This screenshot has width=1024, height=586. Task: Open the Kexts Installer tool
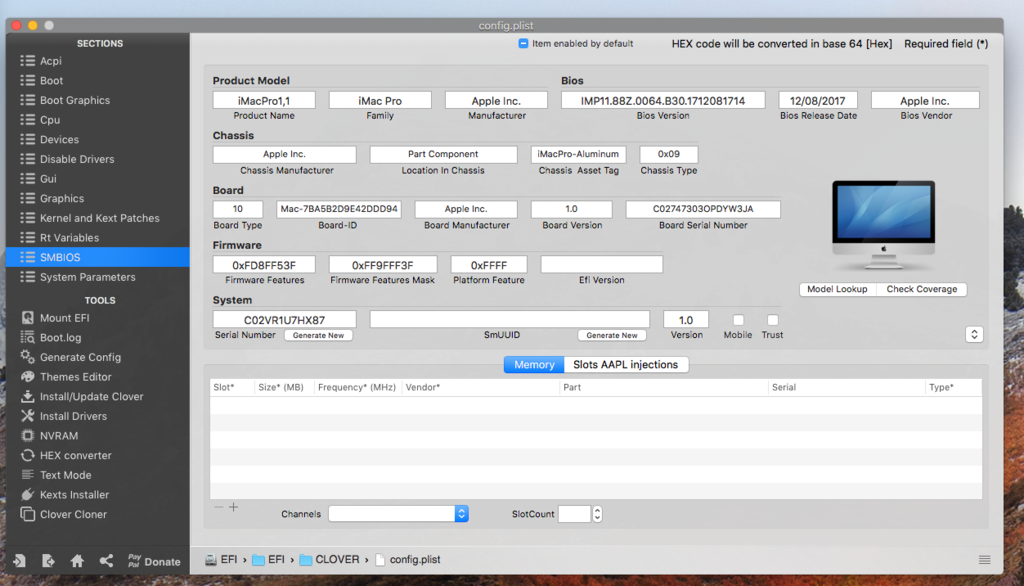(74, 495)
